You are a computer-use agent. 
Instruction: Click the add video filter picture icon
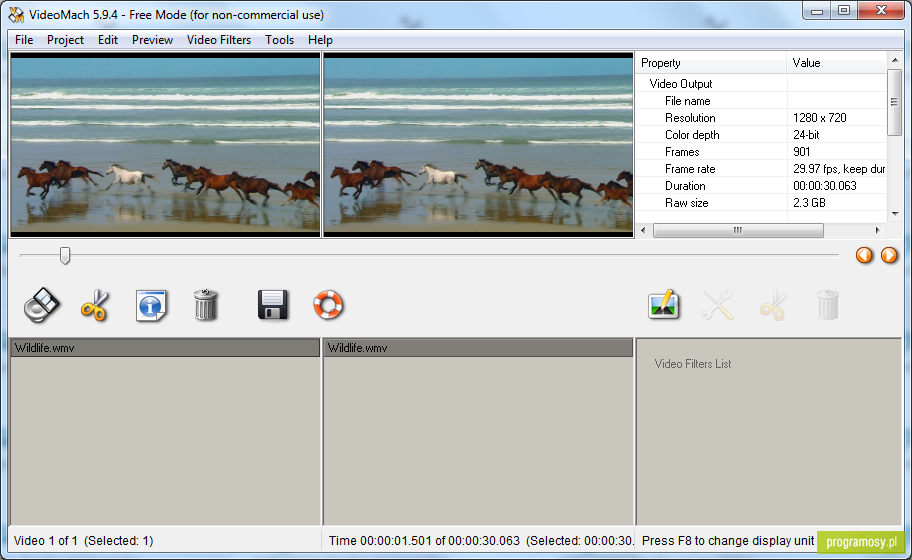point(664,305)
